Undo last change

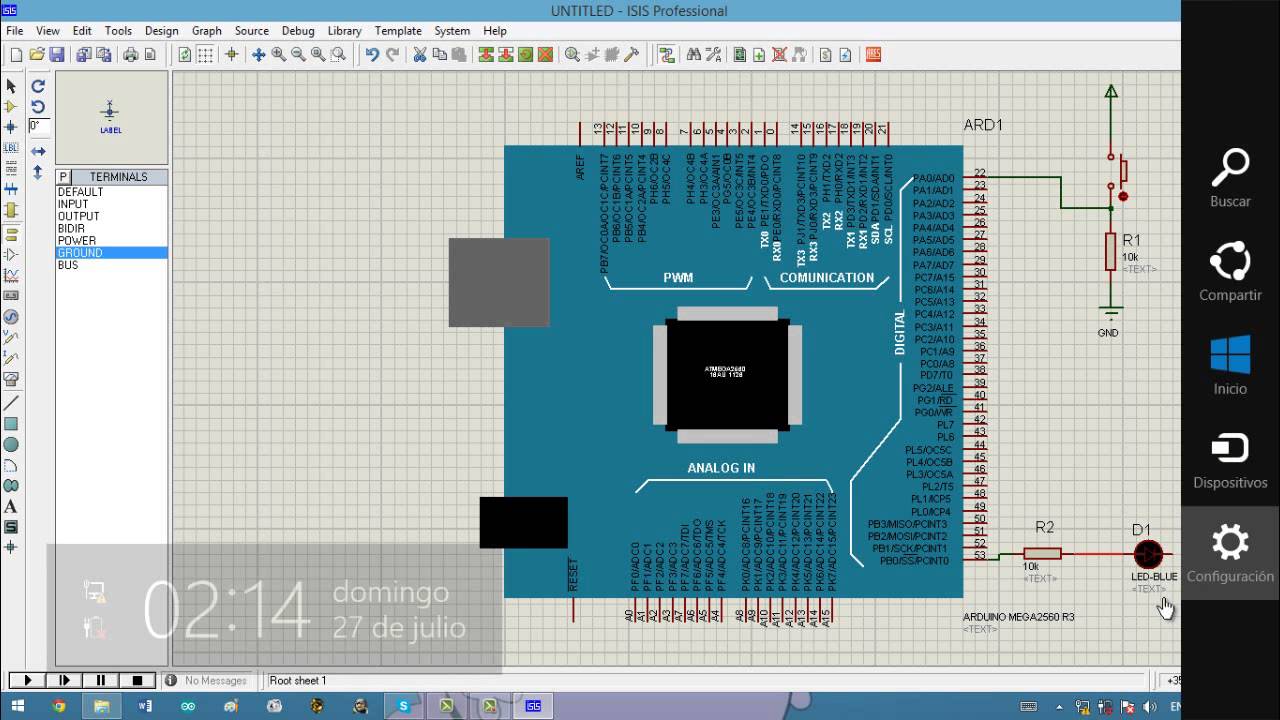click(x=372, y=55)
